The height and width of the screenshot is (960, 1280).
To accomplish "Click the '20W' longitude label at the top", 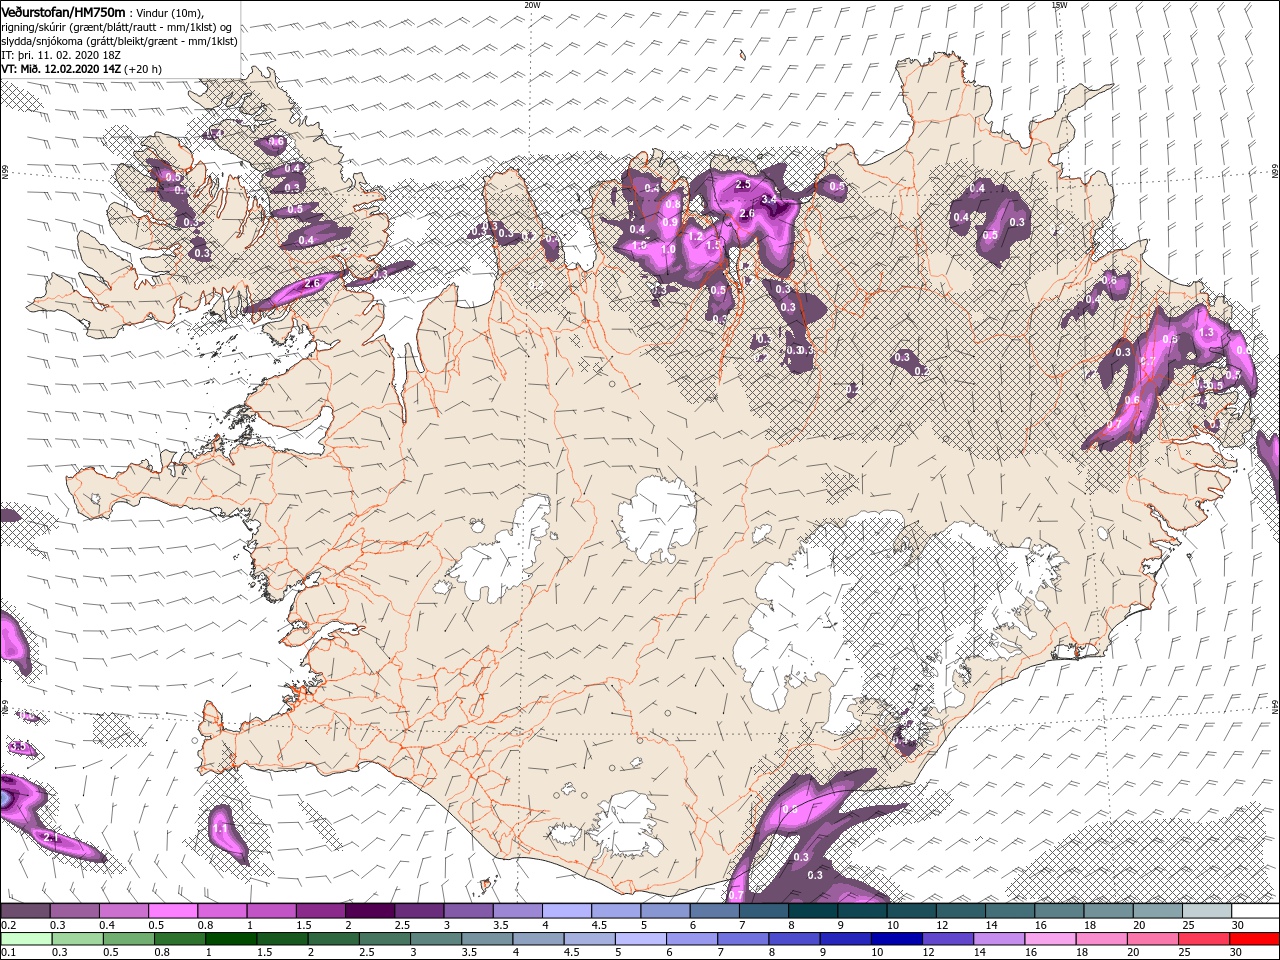I will pos(532,5).
